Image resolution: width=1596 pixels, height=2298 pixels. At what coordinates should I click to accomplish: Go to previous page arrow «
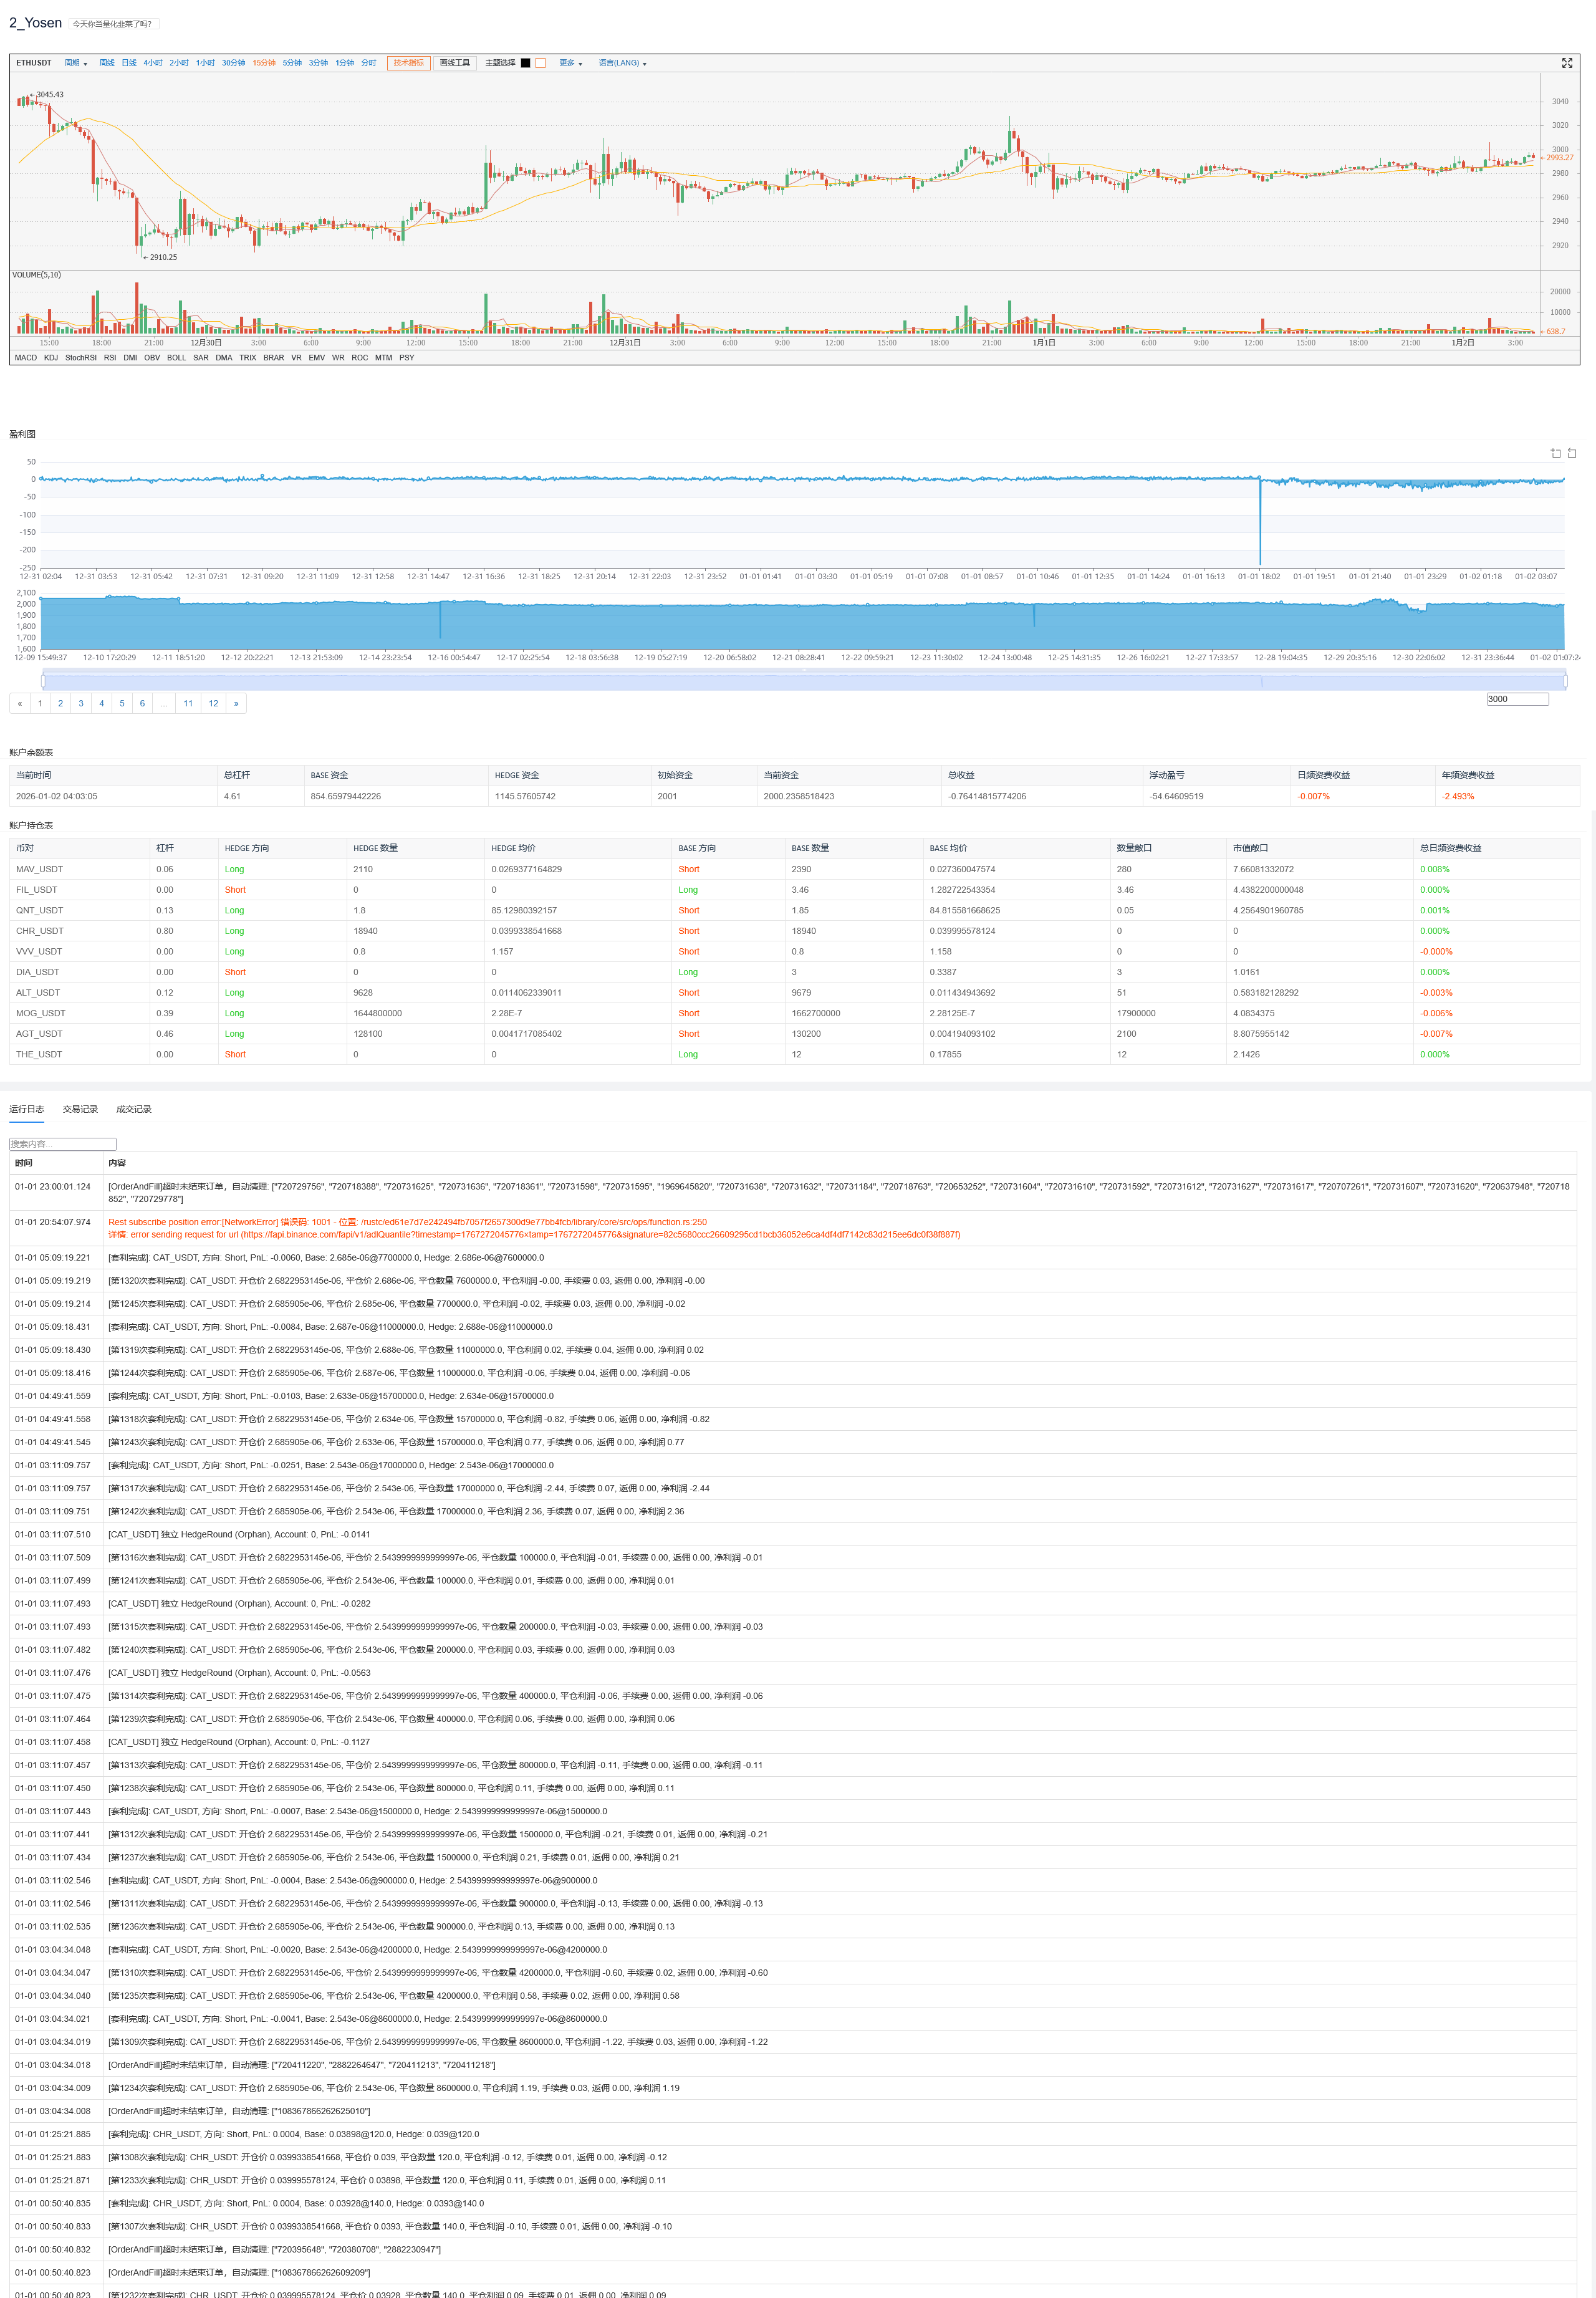19,703
